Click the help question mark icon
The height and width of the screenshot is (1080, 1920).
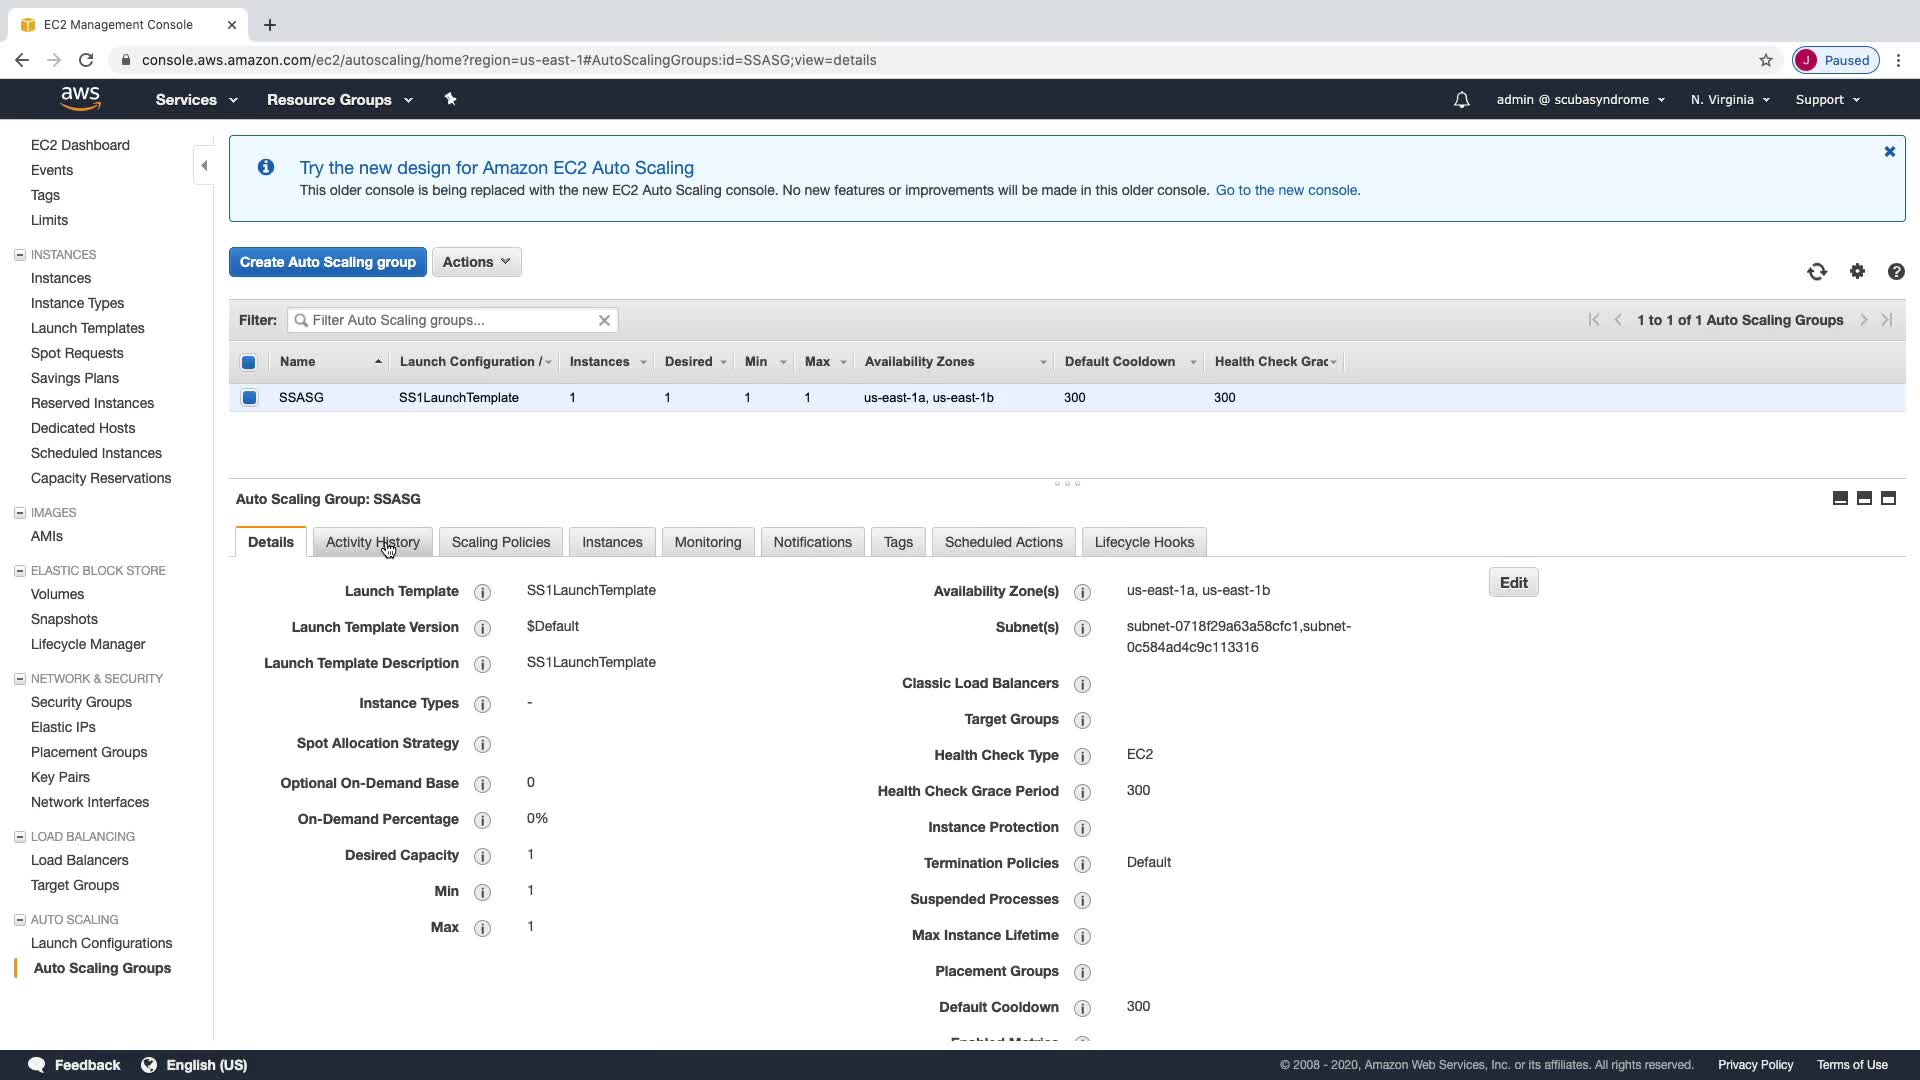click(x=1896, y=272)
